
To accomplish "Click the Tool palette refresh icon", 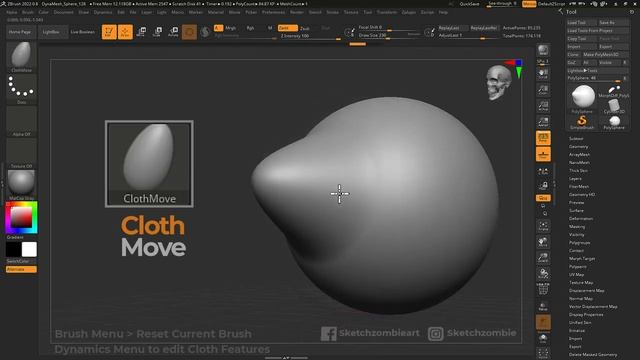I will coord(632,12).
